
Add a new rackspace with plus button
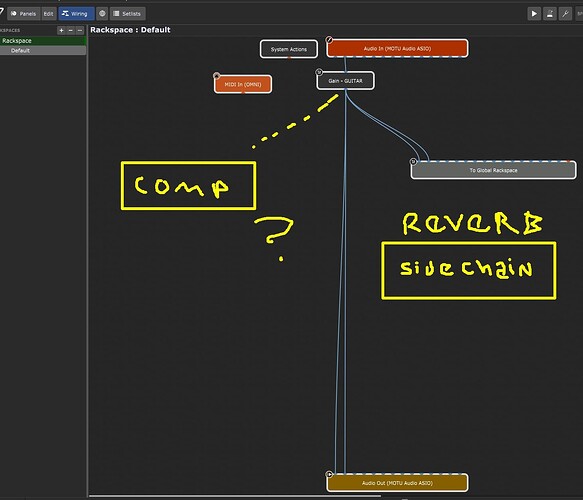click(x=61, y=30)
